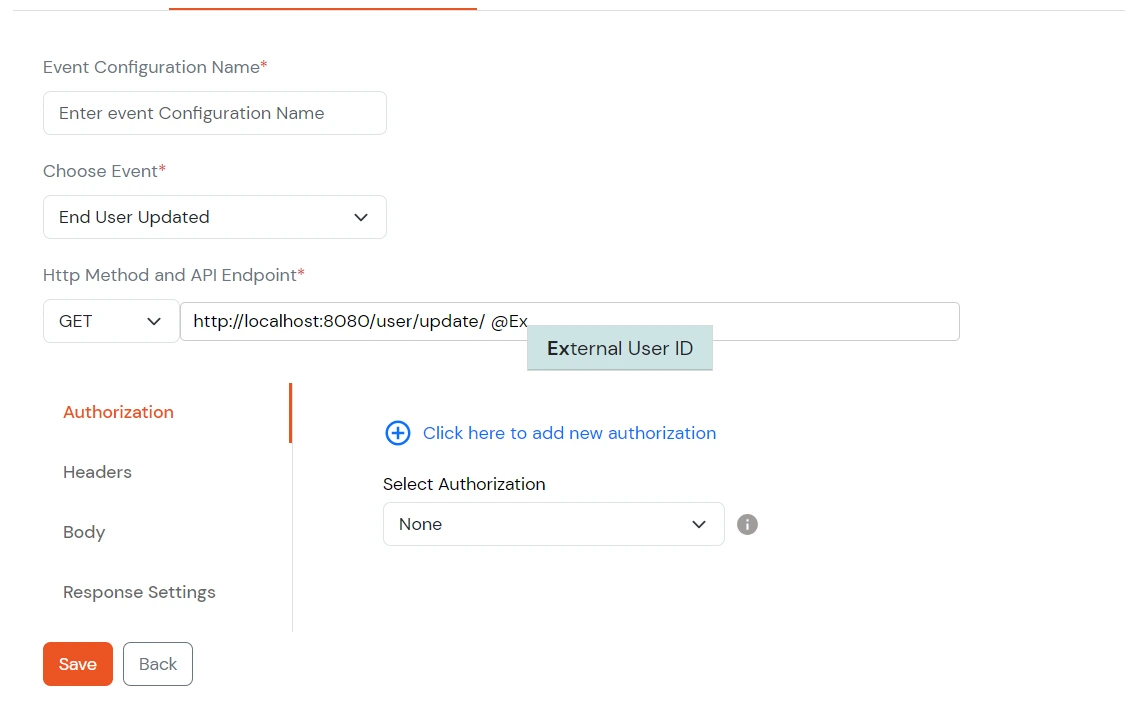Open the HTTP method dropdown showing GET
Screen dimensions: 1125x726
[111, 321]
